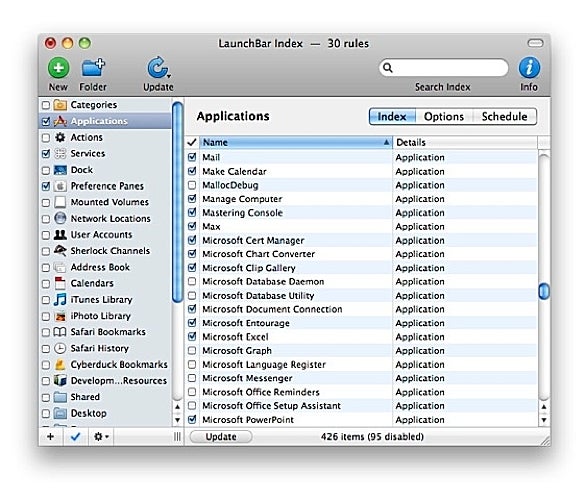Screen dimensions: 586x500
Task: Click the User Accounts icon
Action: pos(60,235)
